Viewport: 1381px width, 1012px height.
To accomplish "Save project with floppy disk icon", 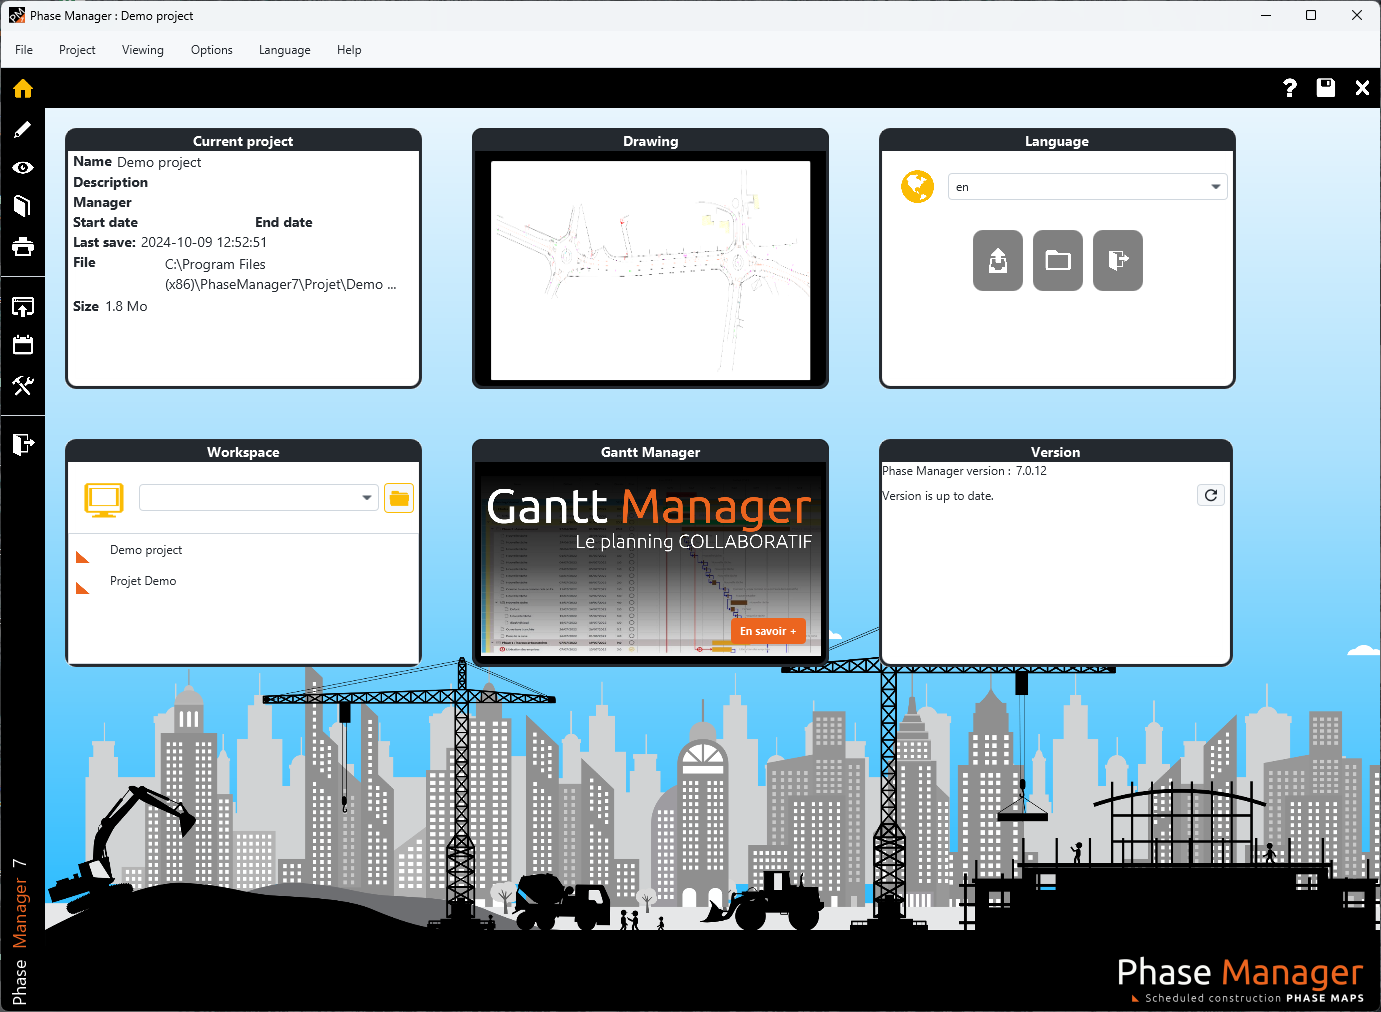I will (1326, 88).
